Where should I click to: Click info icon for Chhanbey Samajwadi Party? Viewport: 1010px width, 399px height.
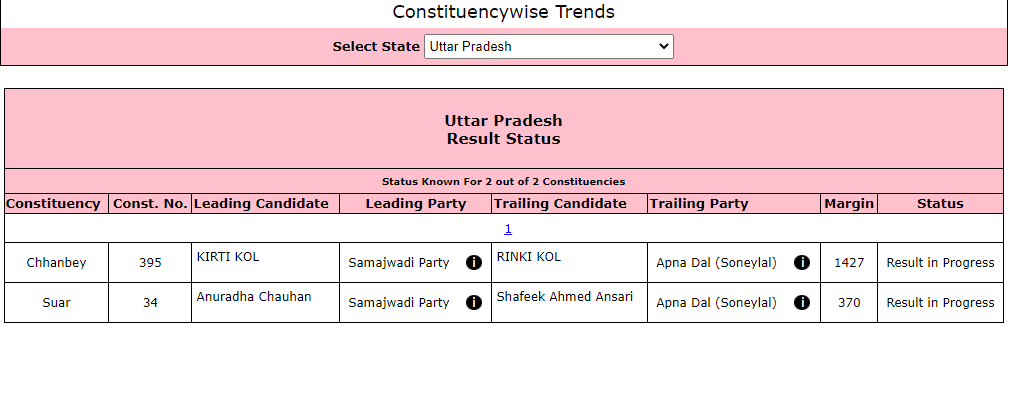coord(473,262)
